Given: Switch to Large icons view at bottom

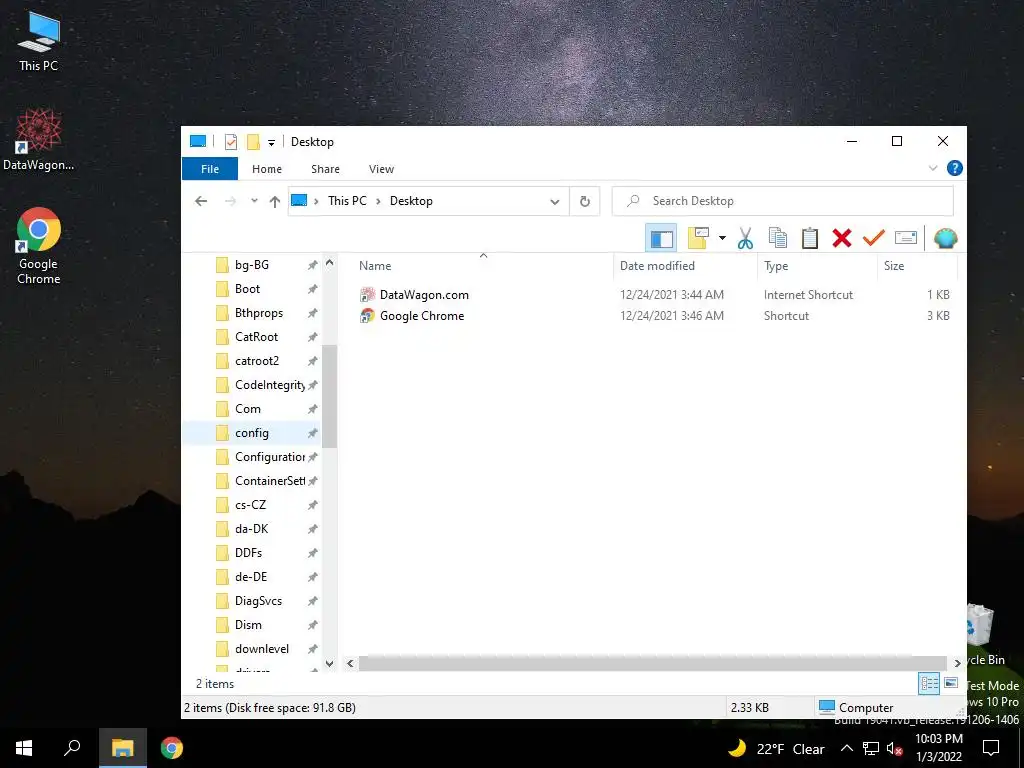Looking at the screenshot, I should pyautogui.click(x=951, y=684).
